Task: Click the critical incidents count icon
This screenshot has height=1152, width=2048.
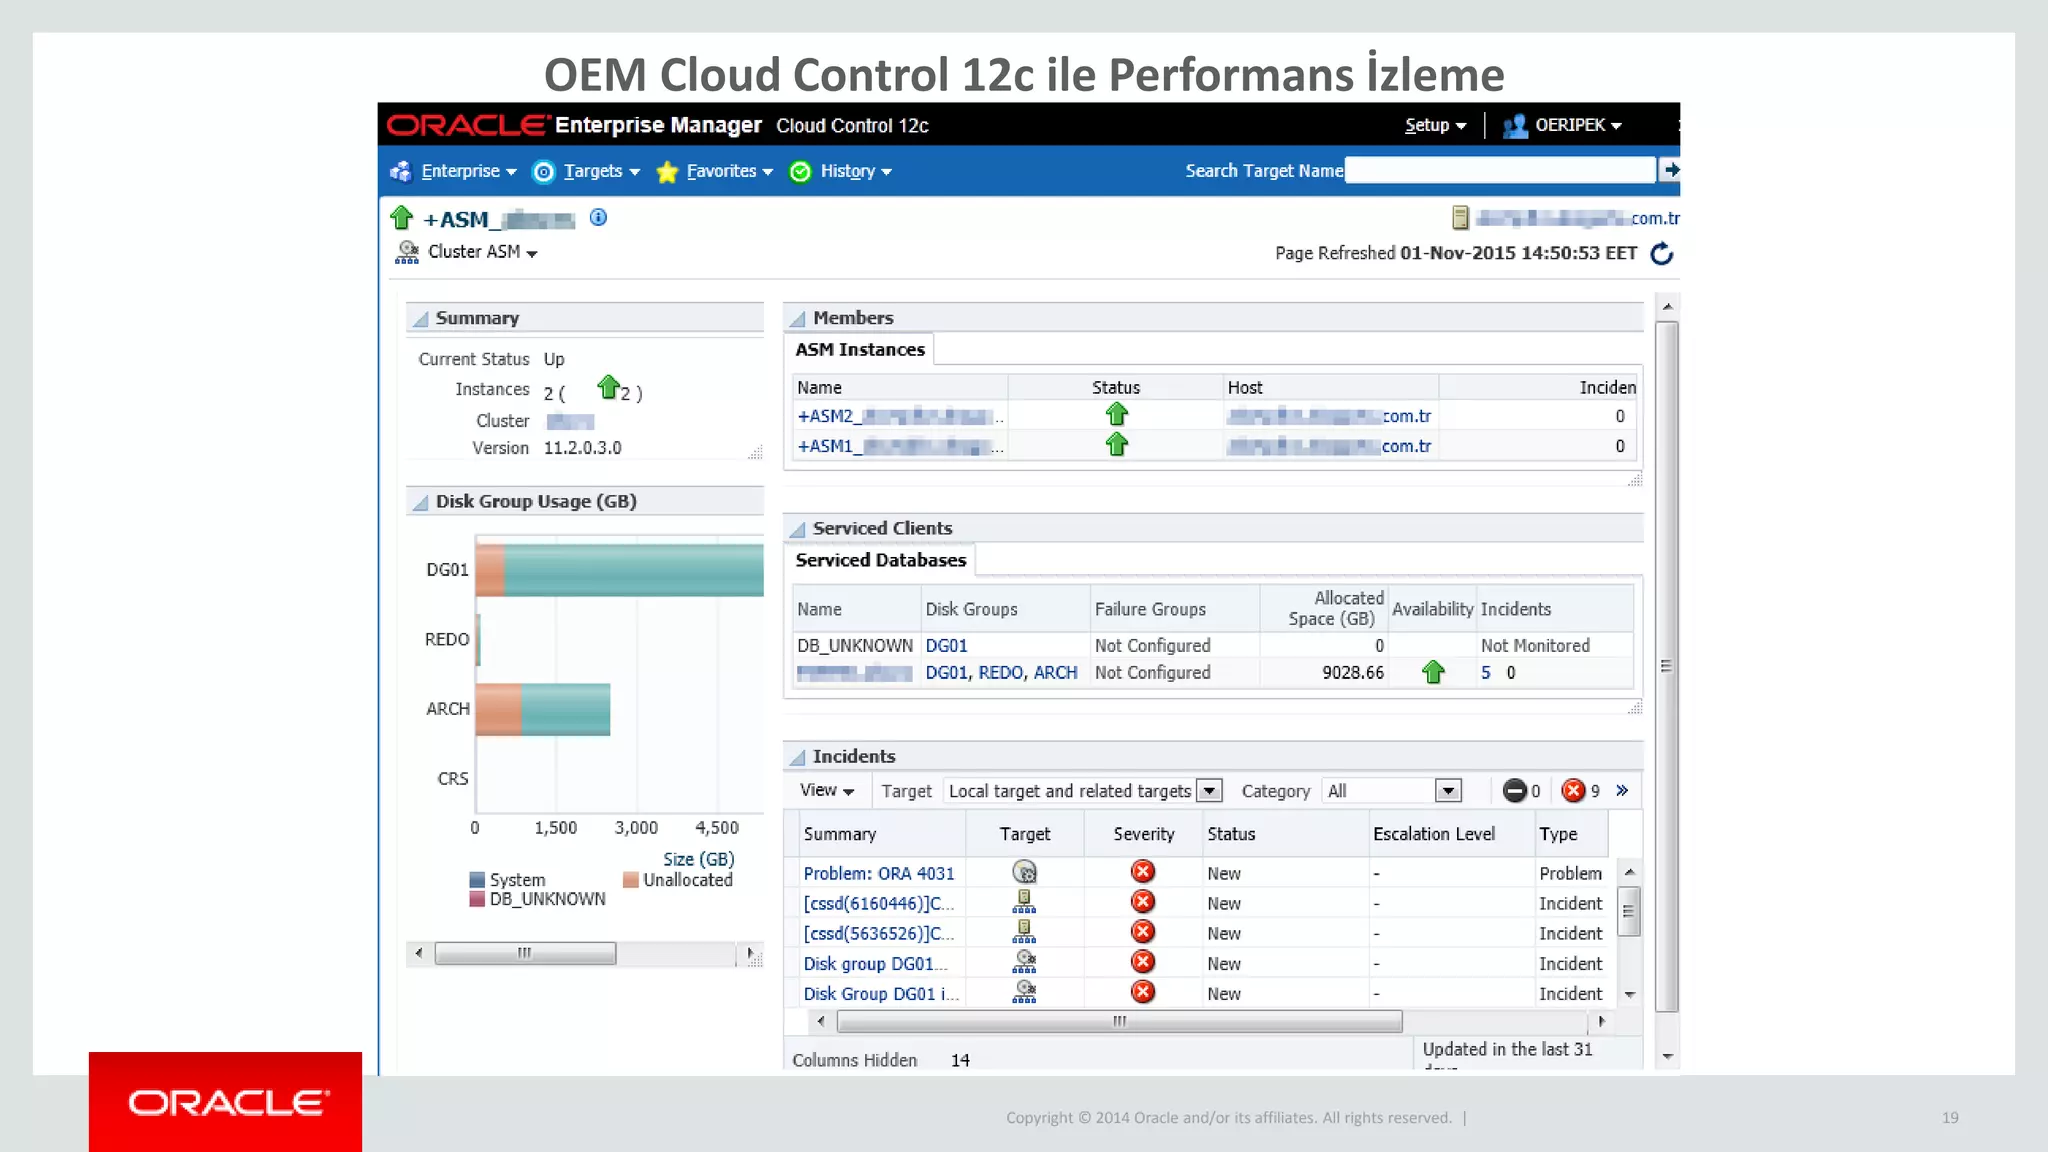Action: pyautogui.click(x=1573, y=791)
